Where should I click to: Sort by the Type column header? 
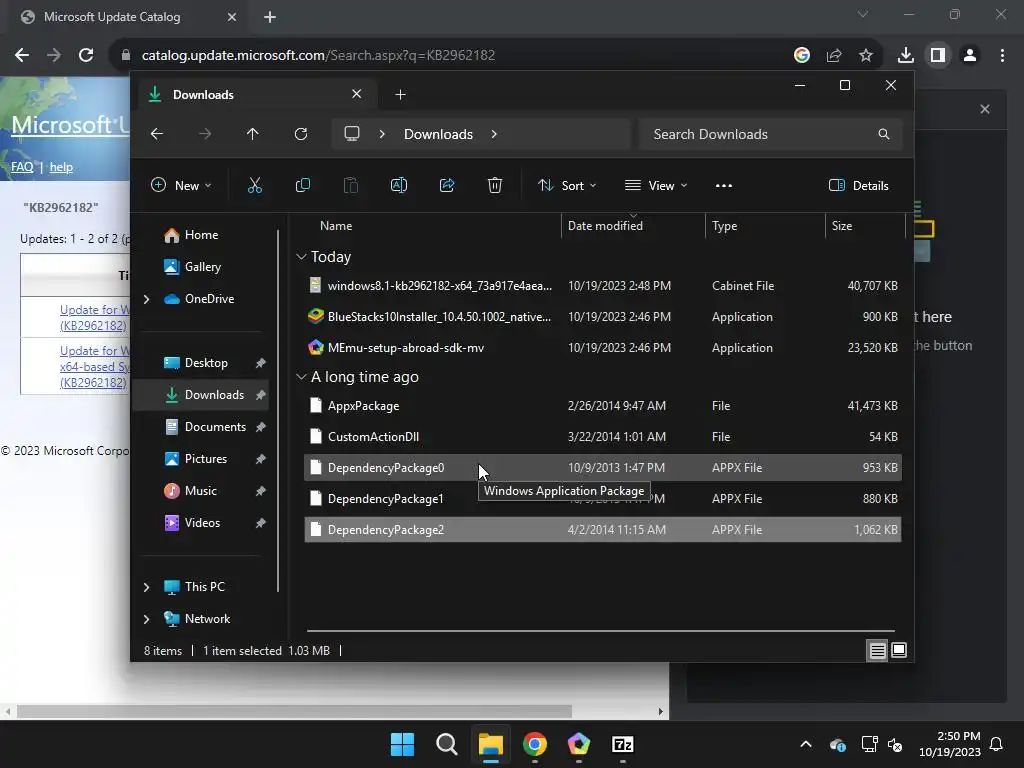coord(724,225)
